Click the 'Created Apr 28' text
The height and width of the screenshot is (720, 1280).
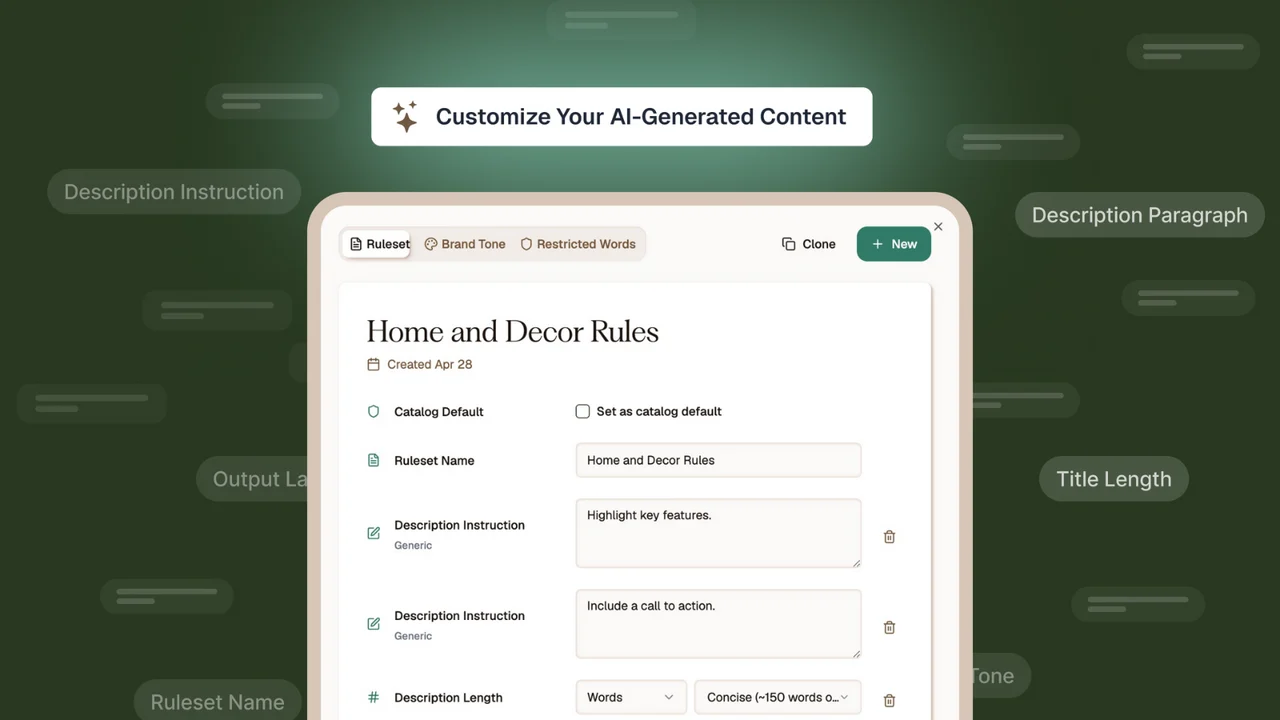(x=429, y=364)
